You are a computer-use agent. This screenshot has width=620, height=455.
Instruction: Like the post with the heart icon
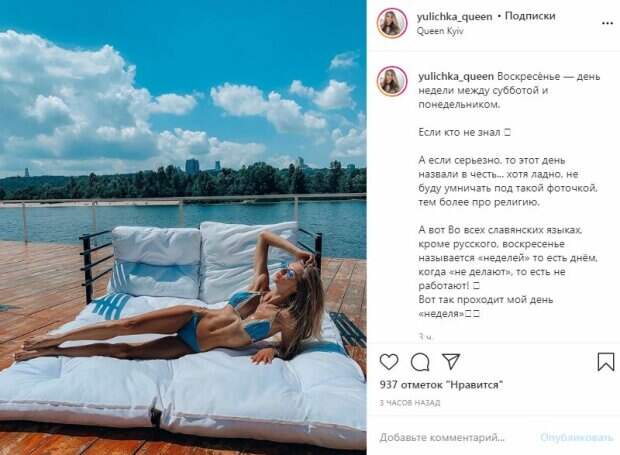point(389,362)
